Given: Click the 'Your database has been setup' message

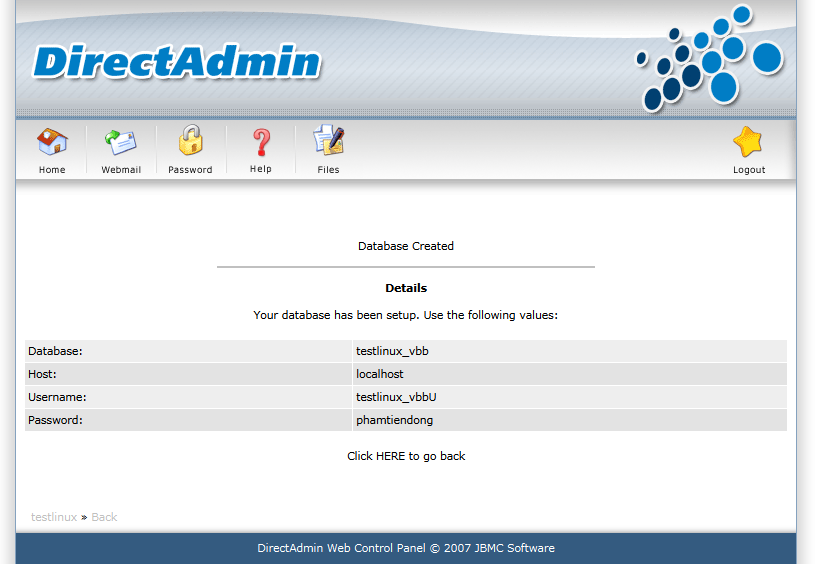Looking at the screenshot, I should 405,315.
